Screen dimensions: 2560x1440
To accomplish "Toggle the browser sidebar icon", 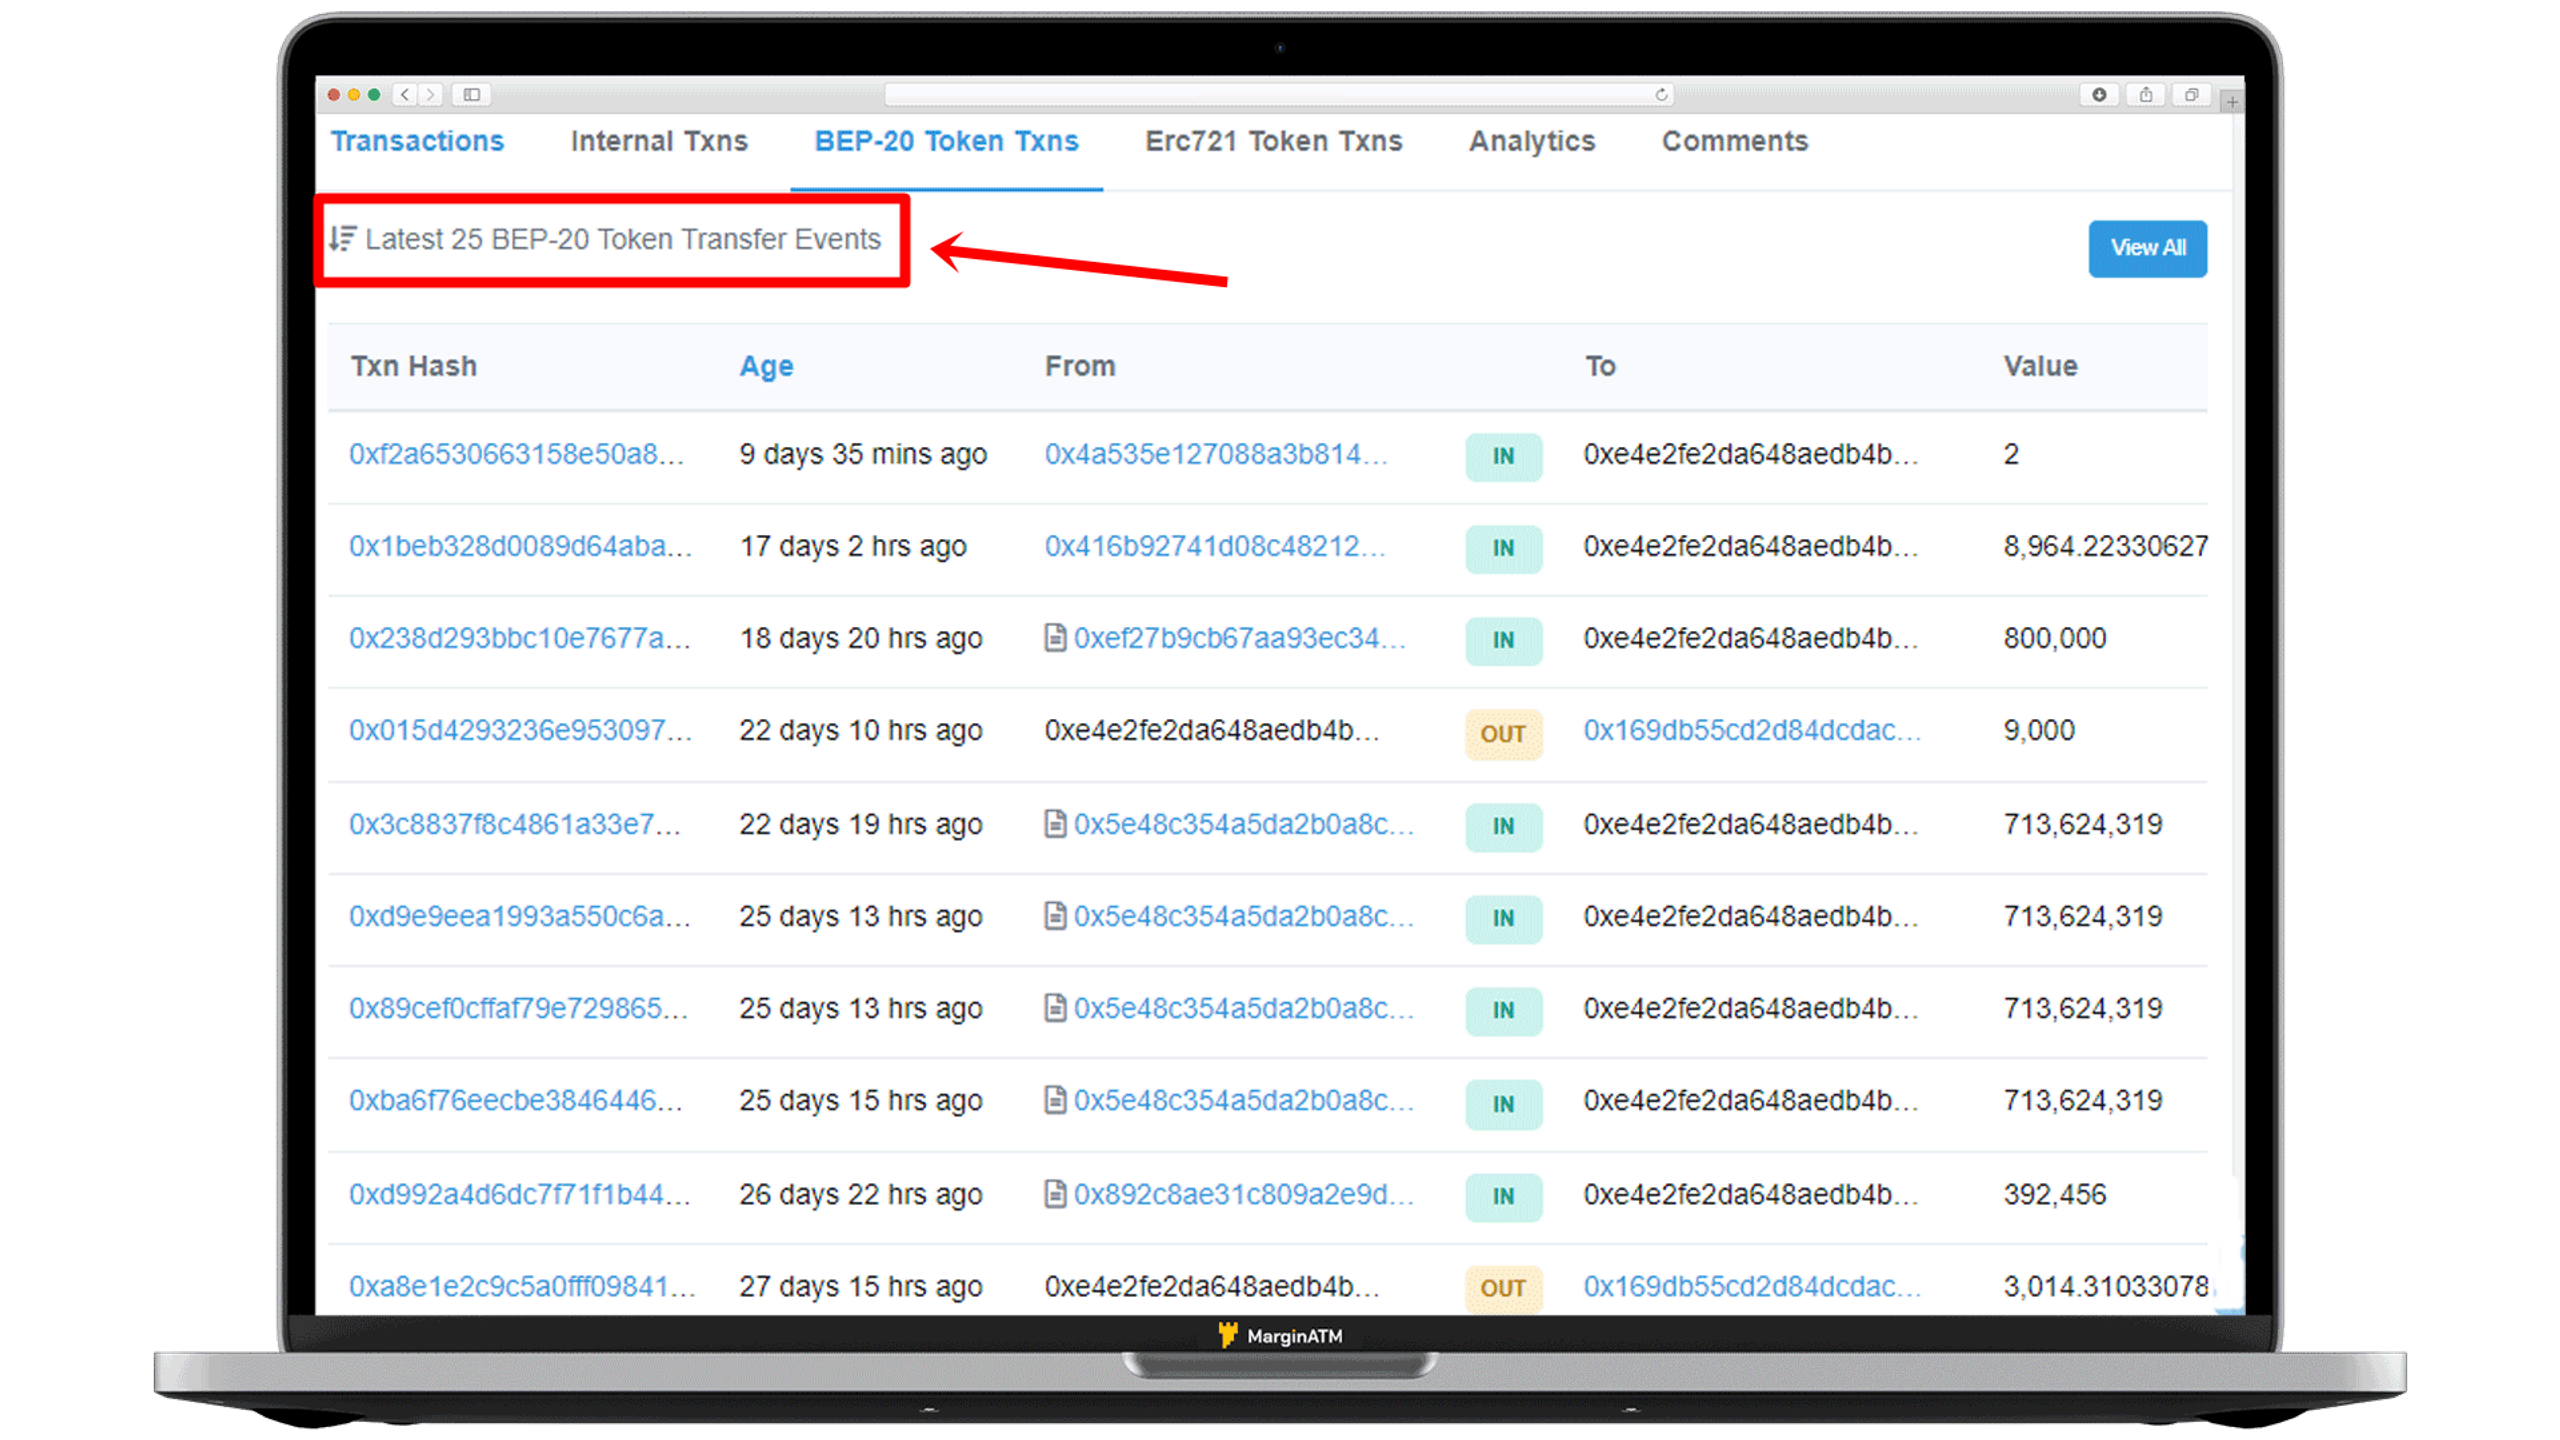I will pyautogui.click(x=471, y=94).
